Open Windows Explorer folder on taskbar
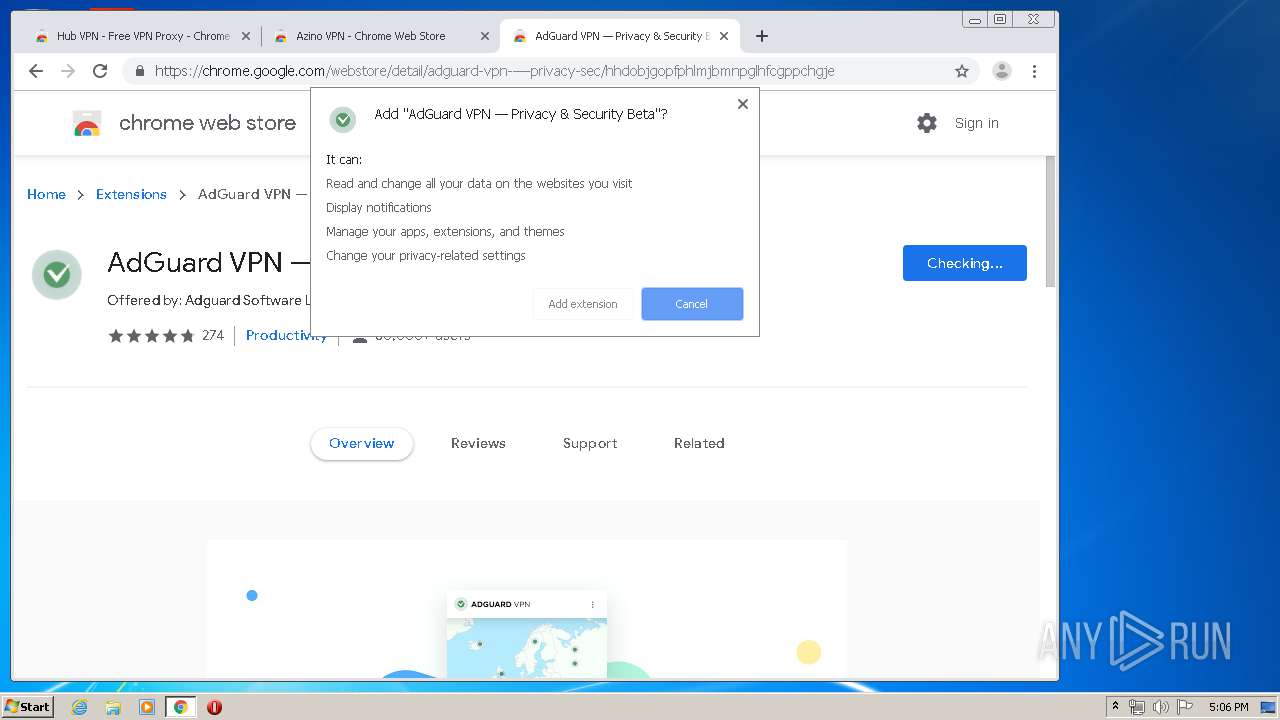The image size is (1280, 720). 113,707
